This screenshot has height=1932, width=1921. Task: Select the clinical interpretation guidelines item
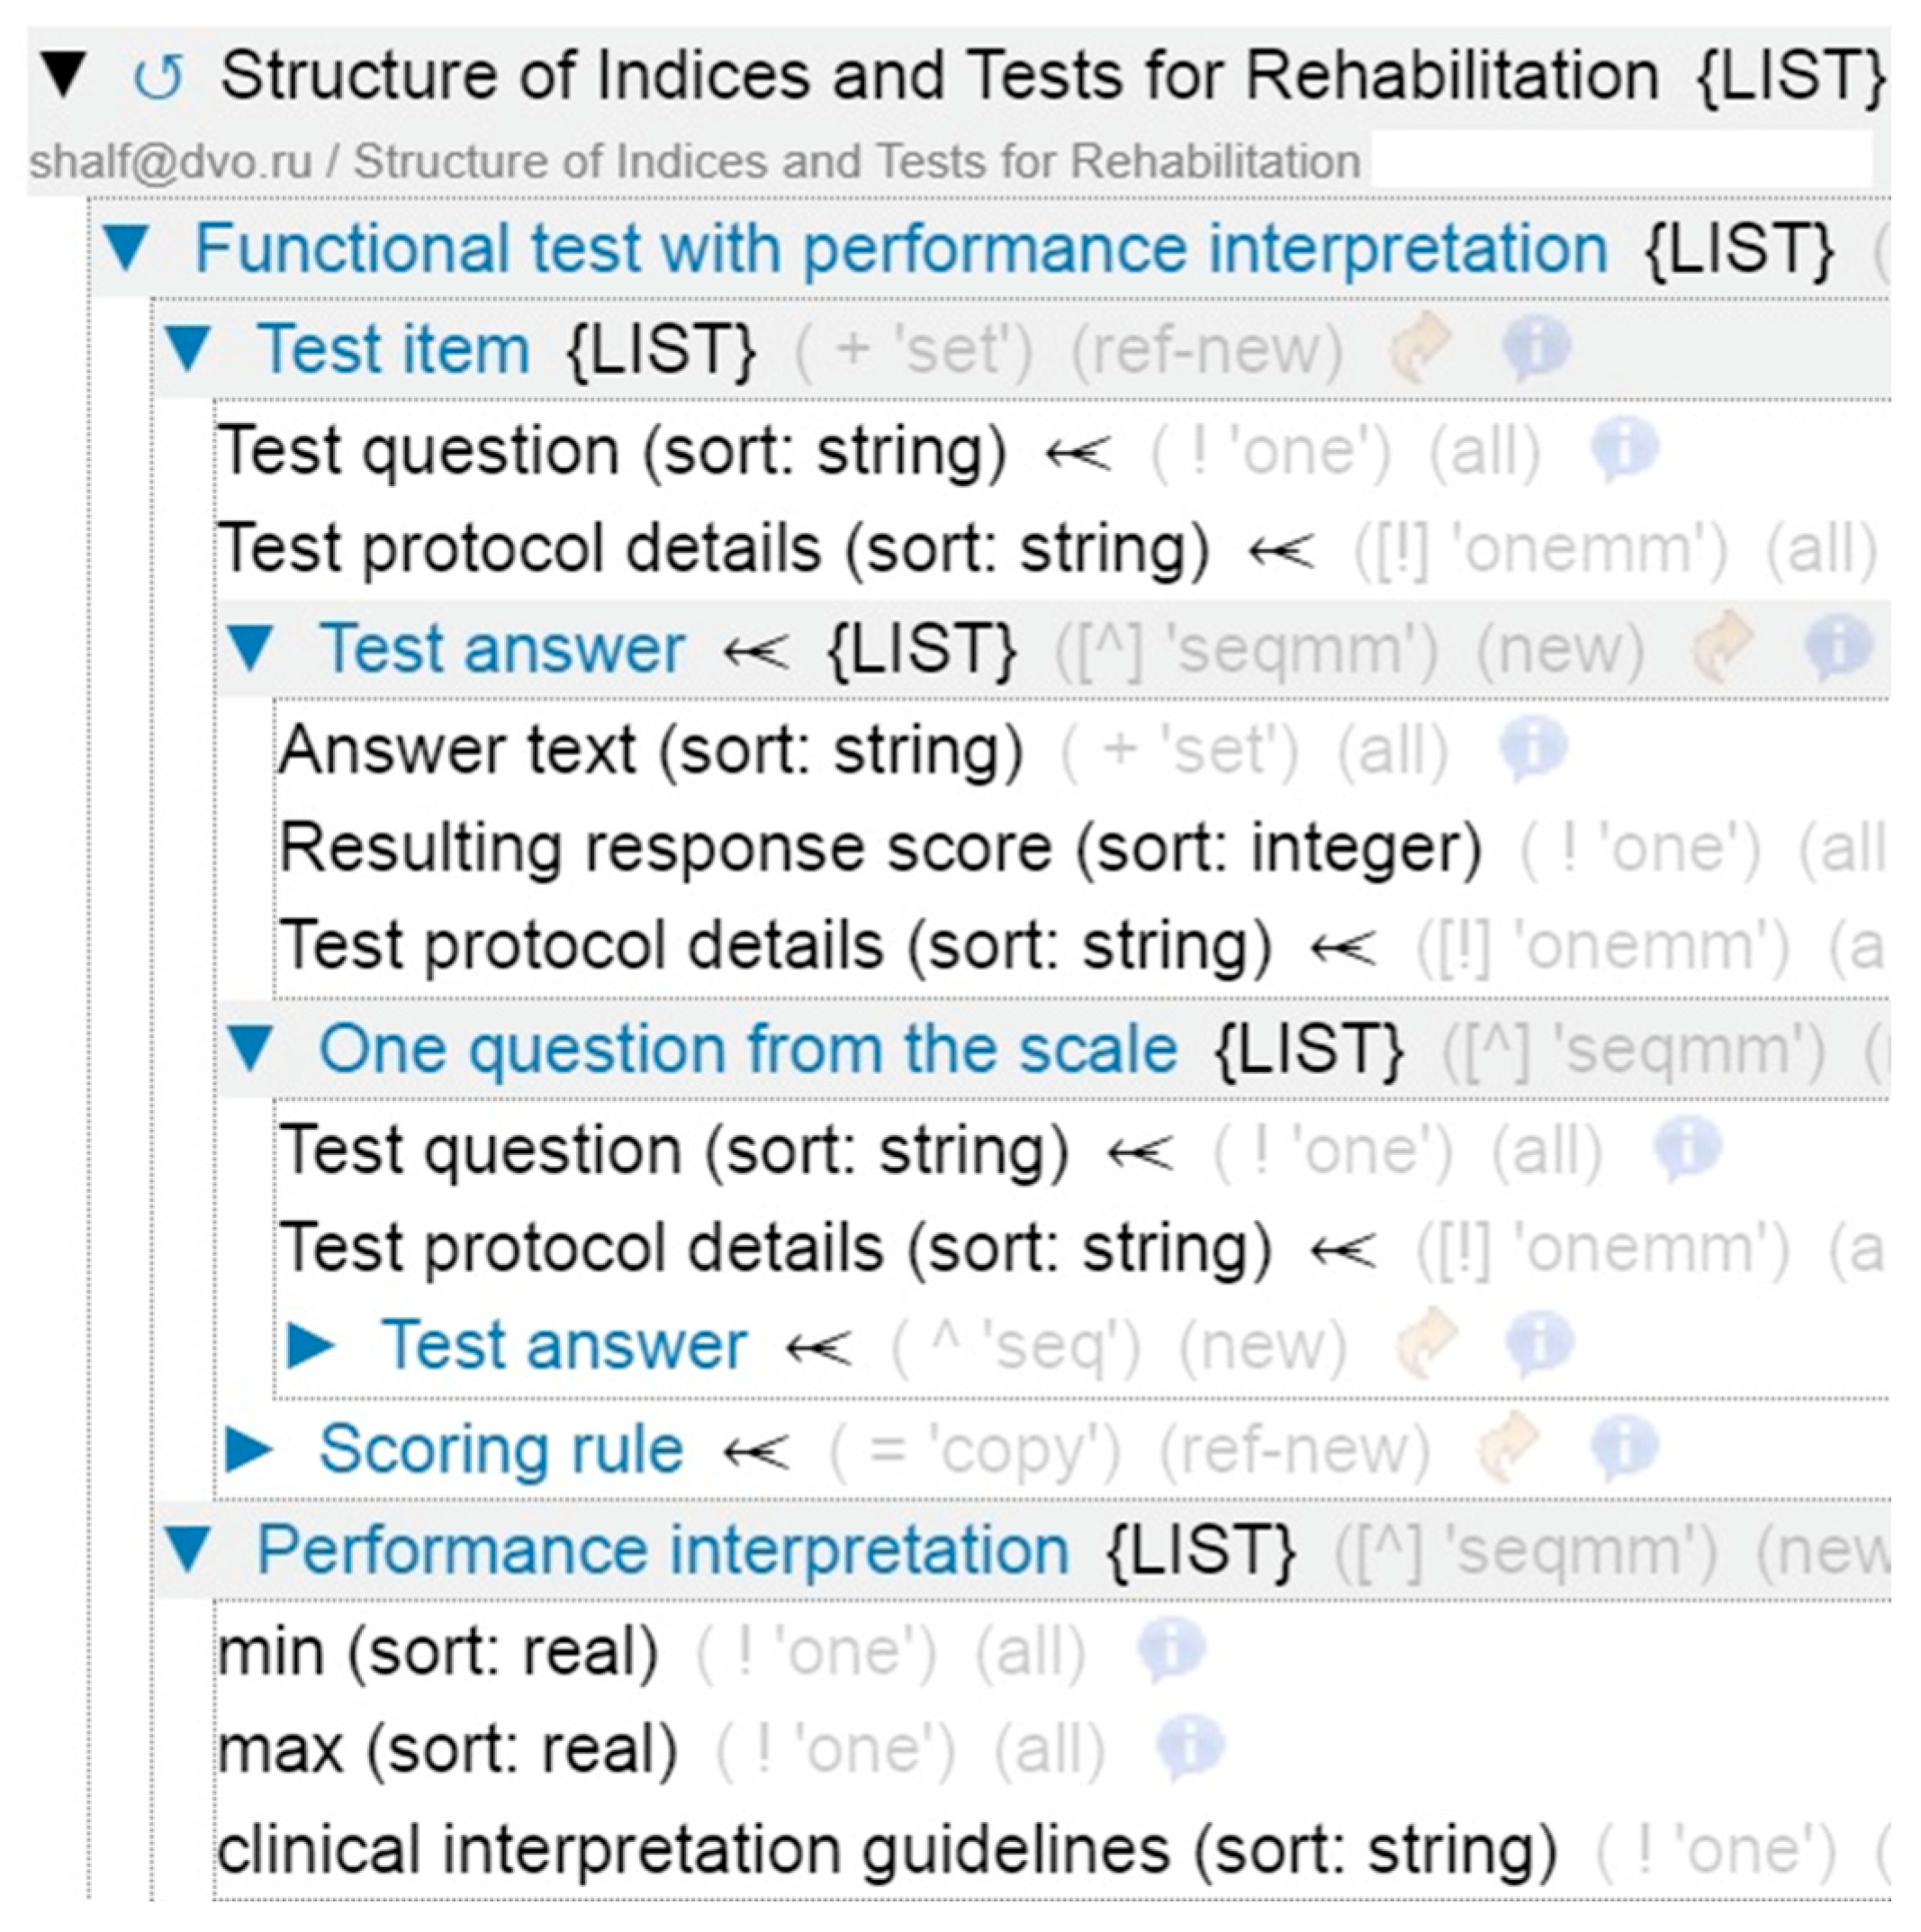pos(886,1849)
